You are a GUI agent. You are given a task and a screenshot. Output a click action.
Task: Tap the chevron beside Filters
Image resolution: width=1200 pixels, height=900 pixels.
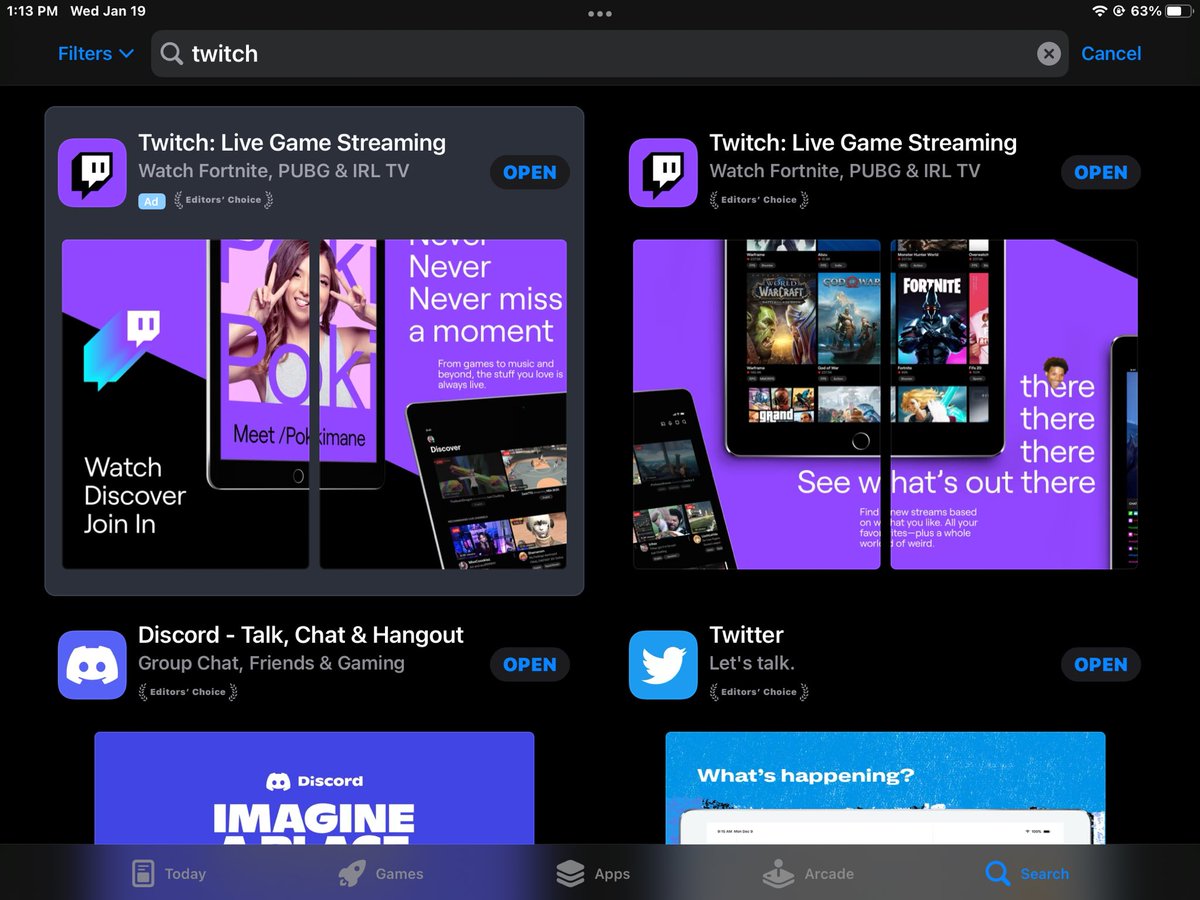click(x=126, y=54)
